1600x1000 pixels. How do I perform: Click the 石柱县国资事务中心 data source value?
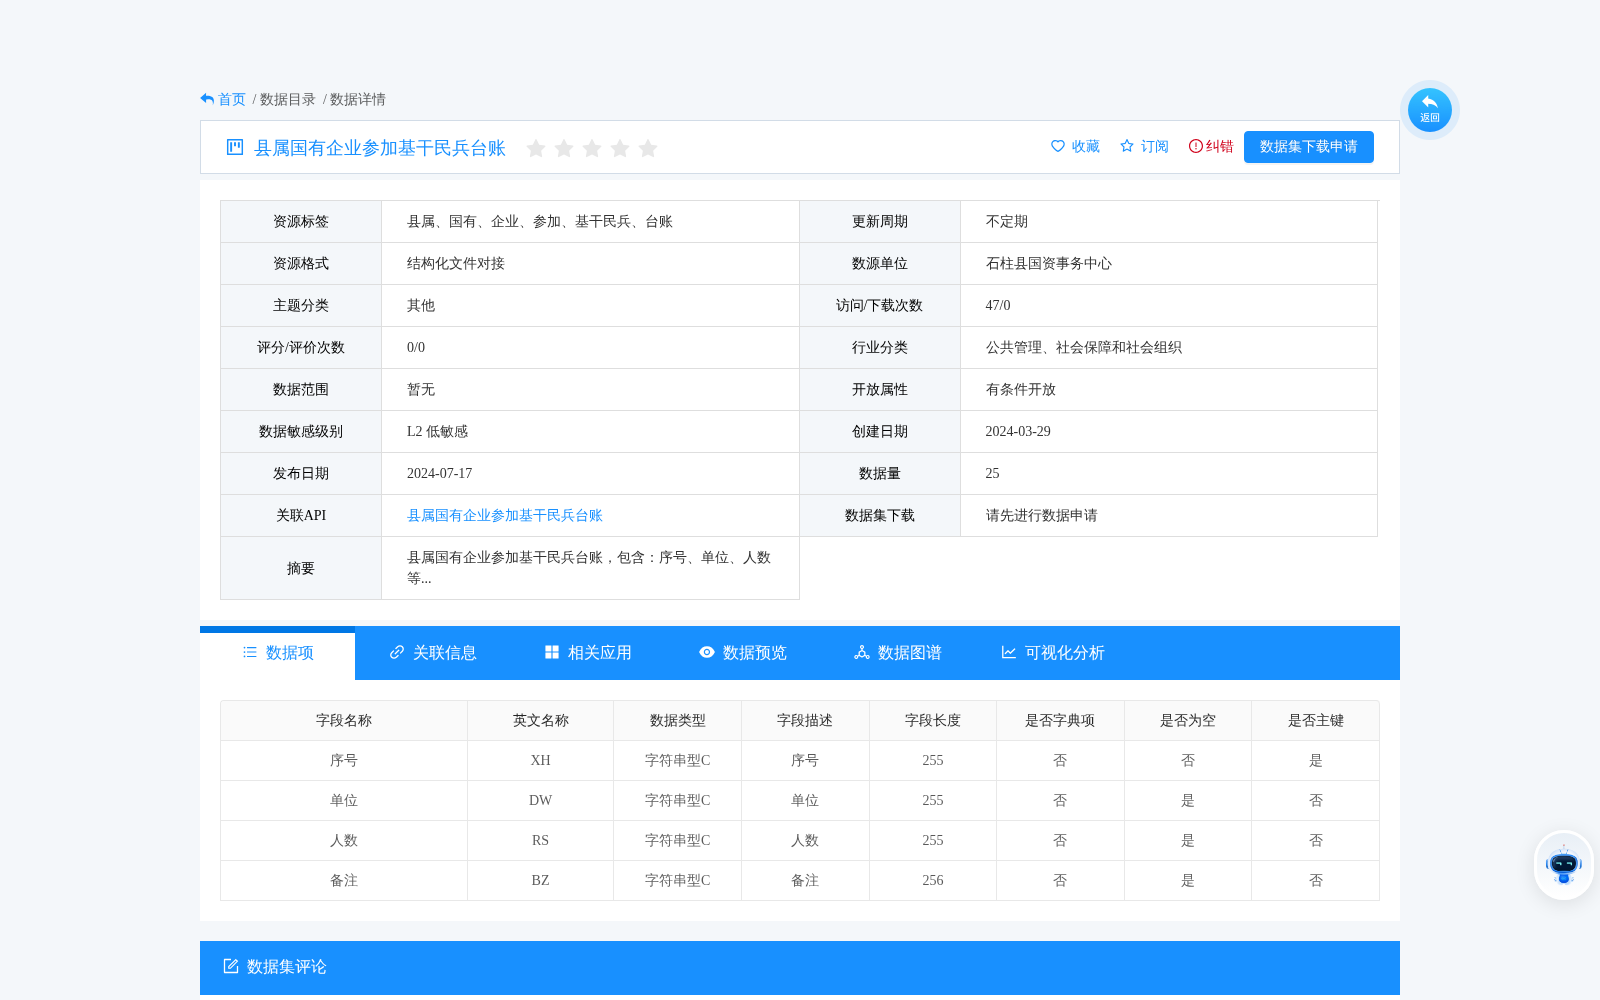[x=1049, y=263]
